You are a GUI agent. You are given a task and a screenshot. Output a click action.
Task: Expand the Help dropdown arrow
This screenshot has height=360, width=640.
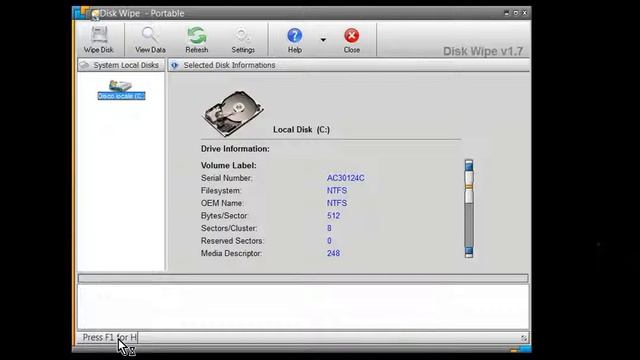pos(323,40)
